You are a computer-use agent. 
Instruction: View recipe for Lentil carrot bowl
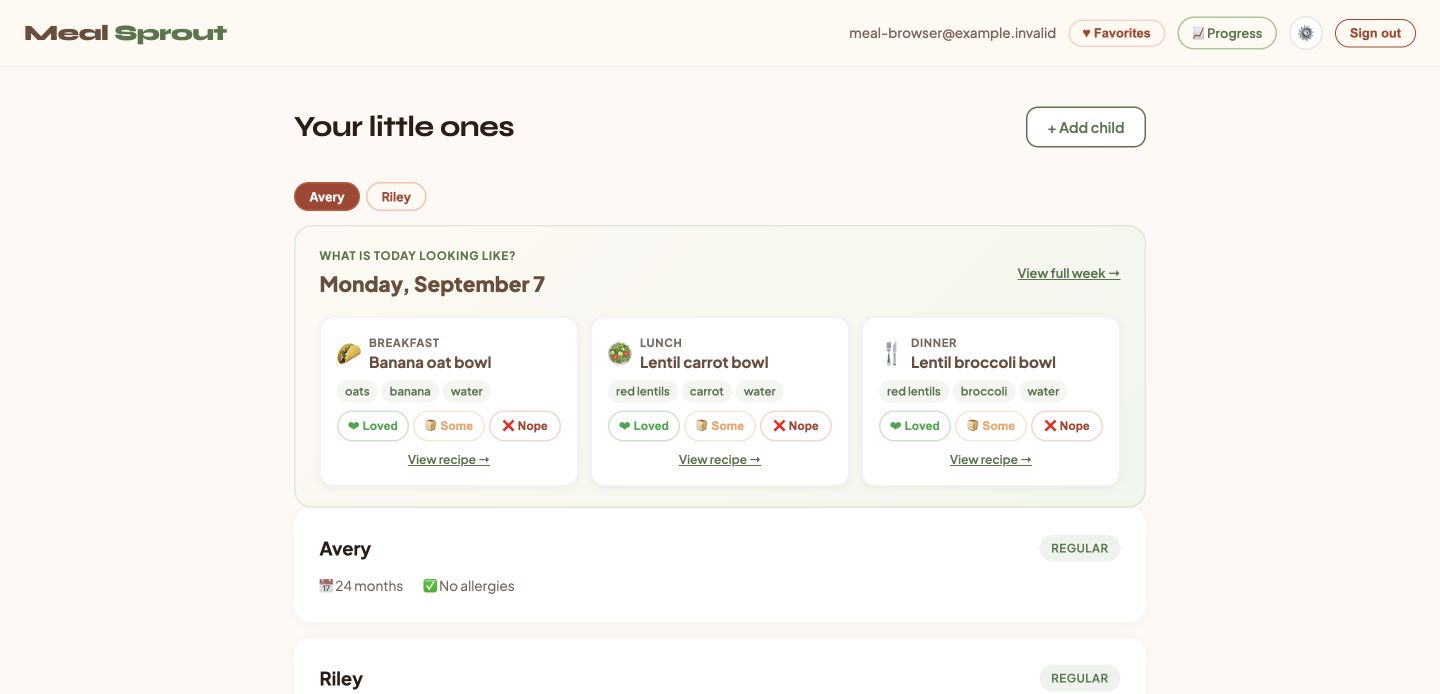pyautogui.click(x=720, y=460)
